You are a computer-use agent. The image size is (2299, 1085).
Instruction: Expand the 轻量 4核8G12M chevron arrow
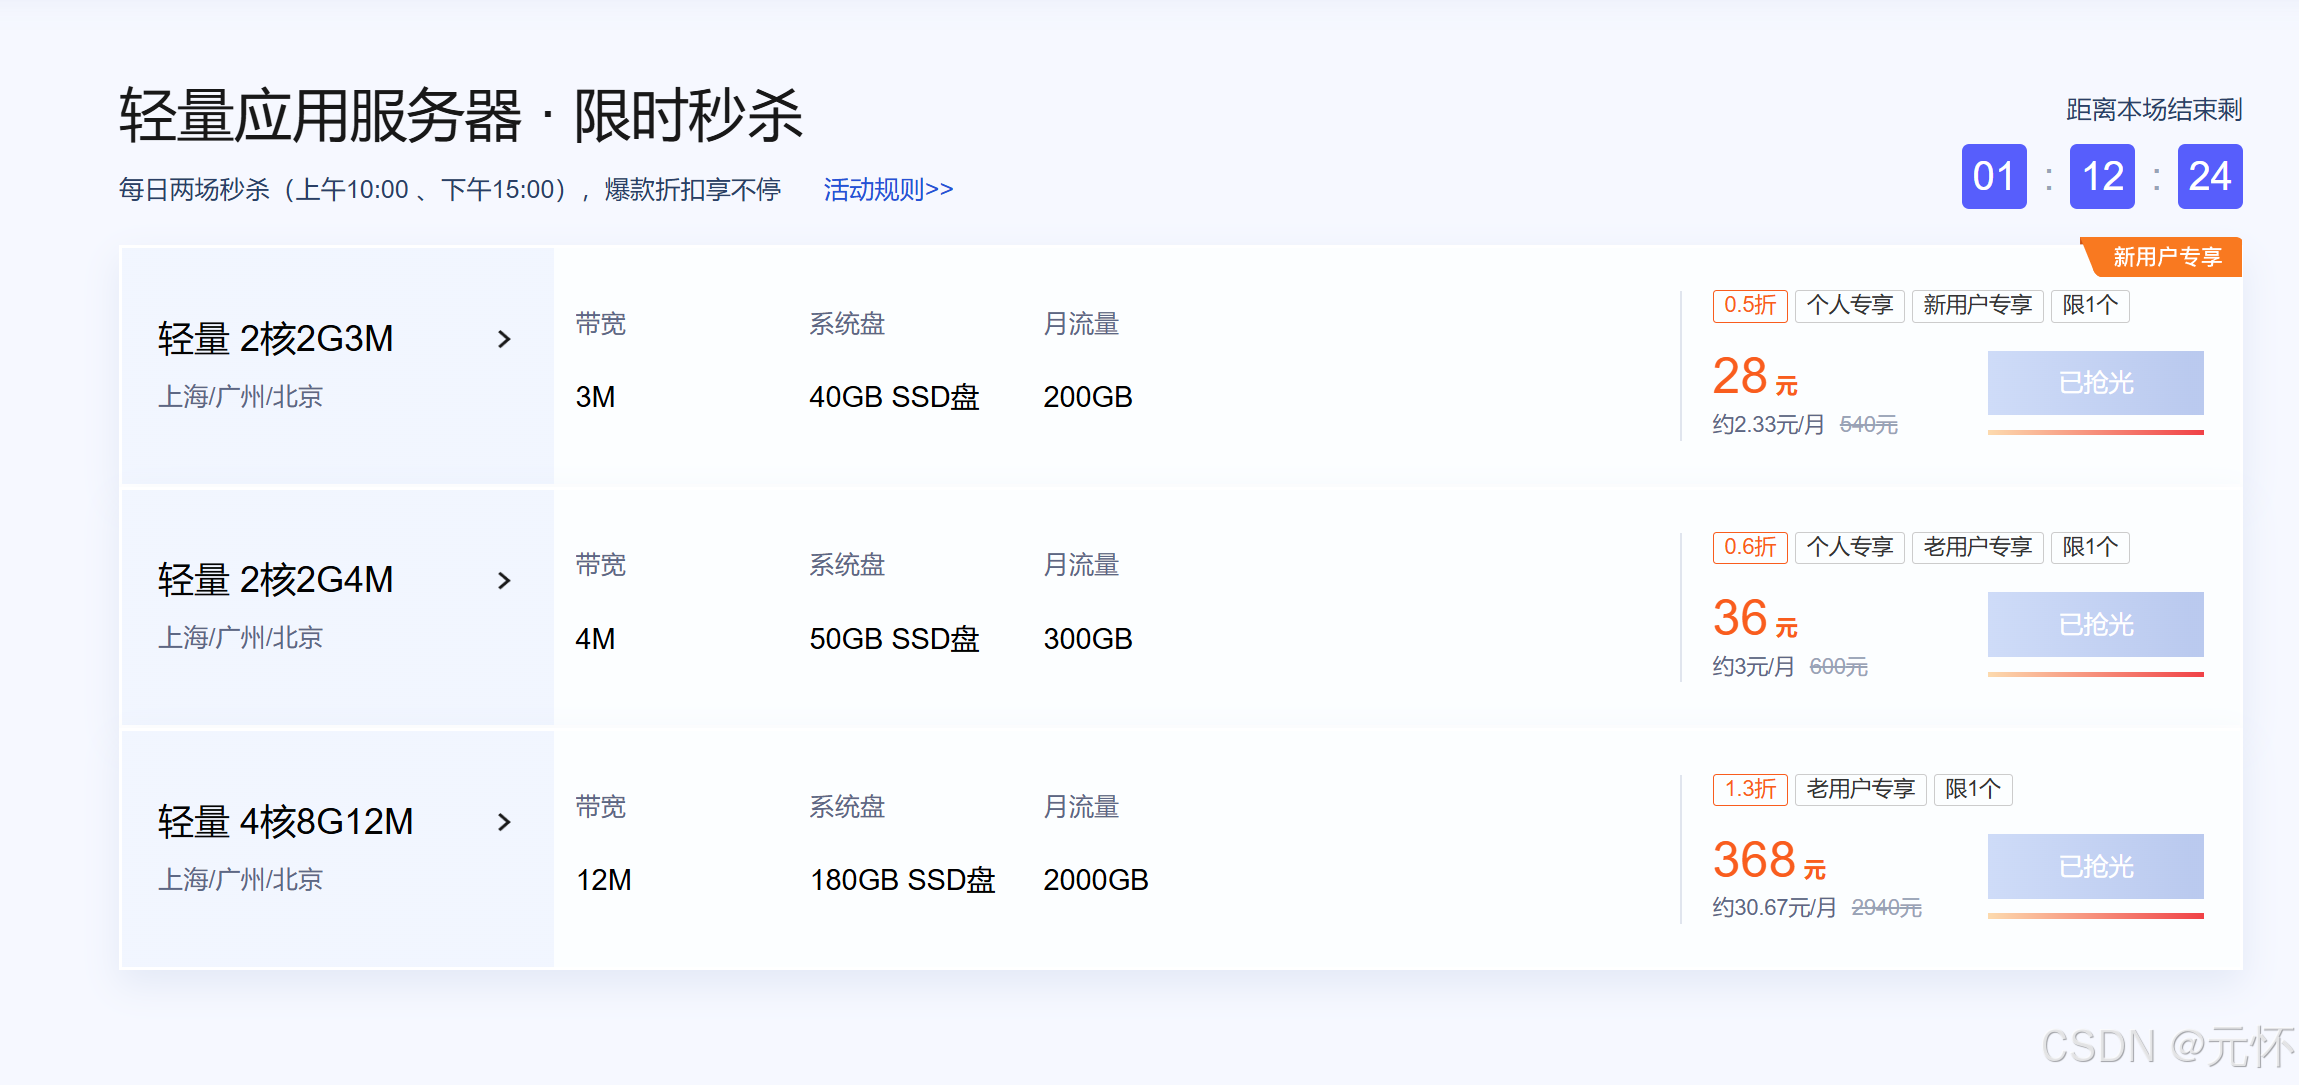[504, 822]
